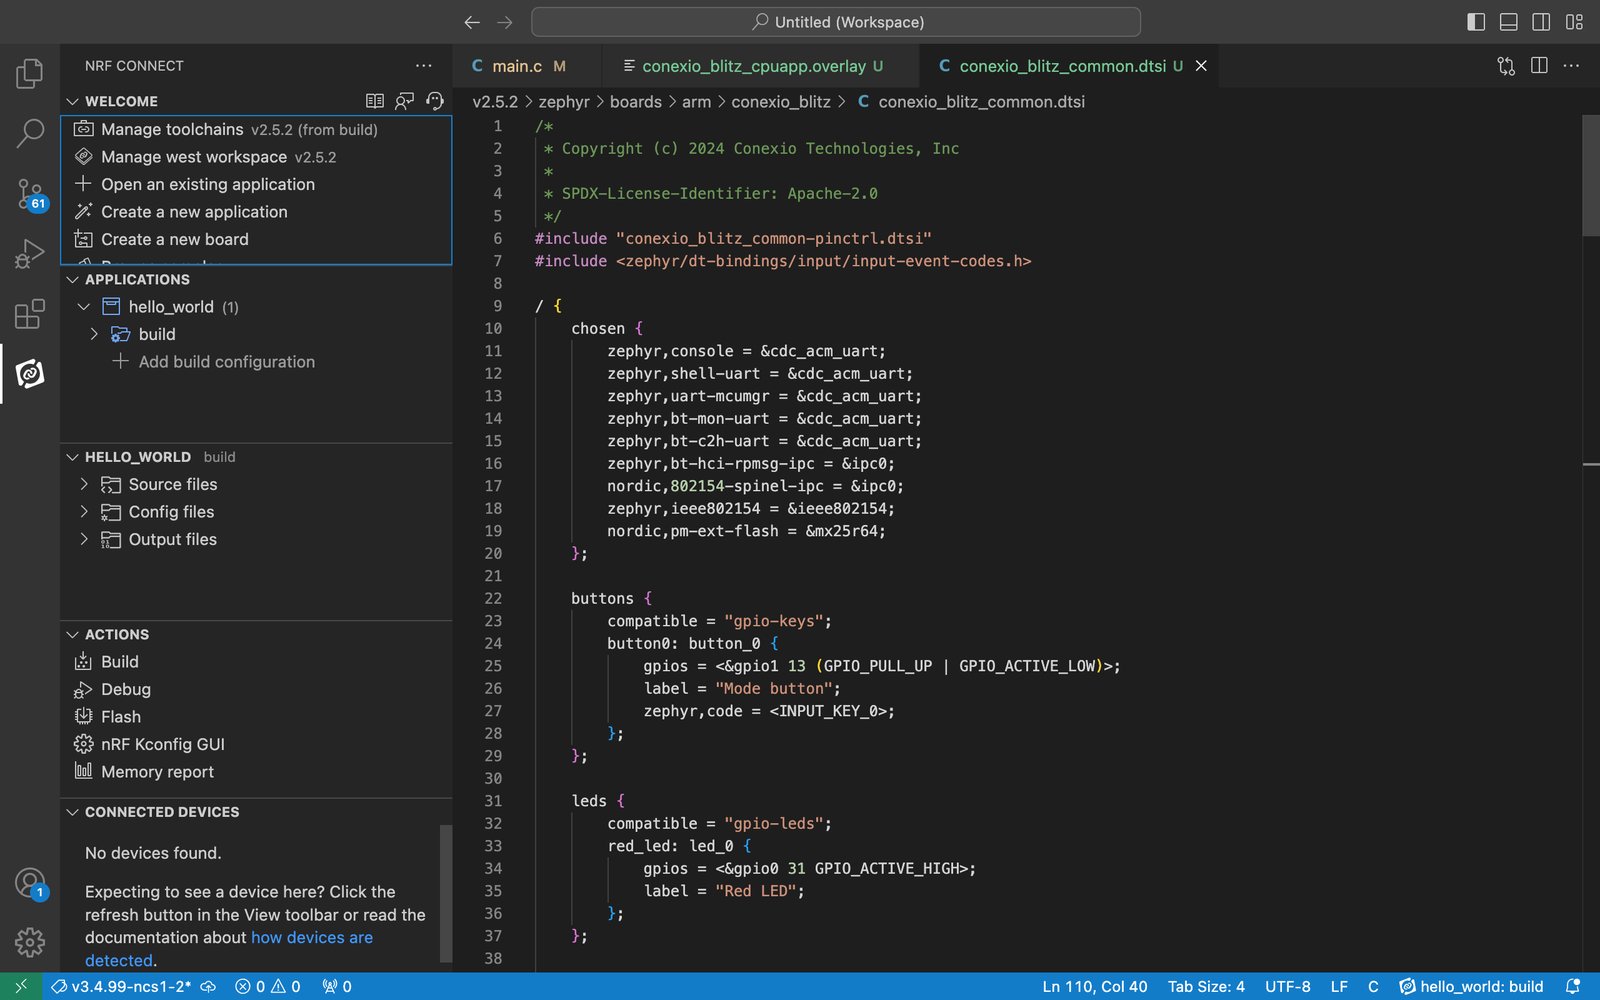
Task: Click the boards breadcrumb segment
Action: [x=636, y=102]
